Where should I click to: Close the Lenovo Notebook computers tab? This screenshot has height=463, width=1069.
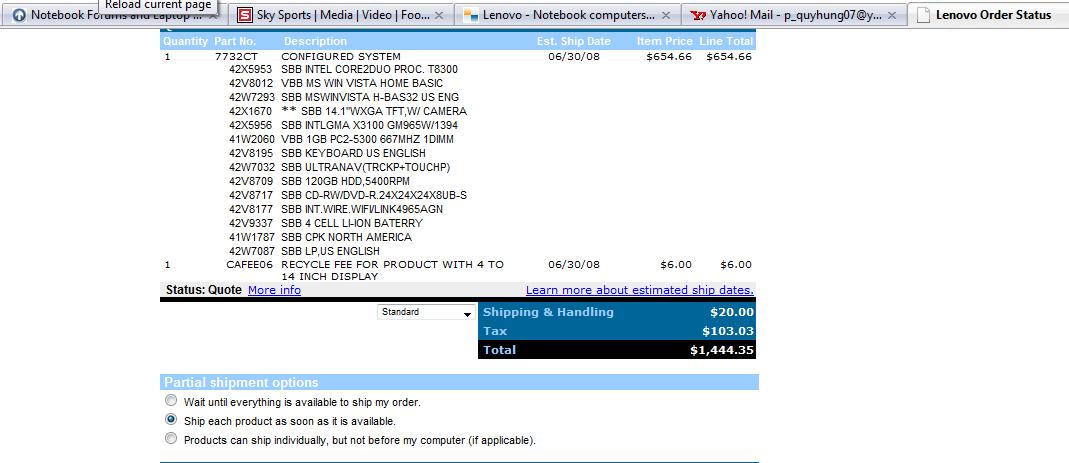click(666, 15)
